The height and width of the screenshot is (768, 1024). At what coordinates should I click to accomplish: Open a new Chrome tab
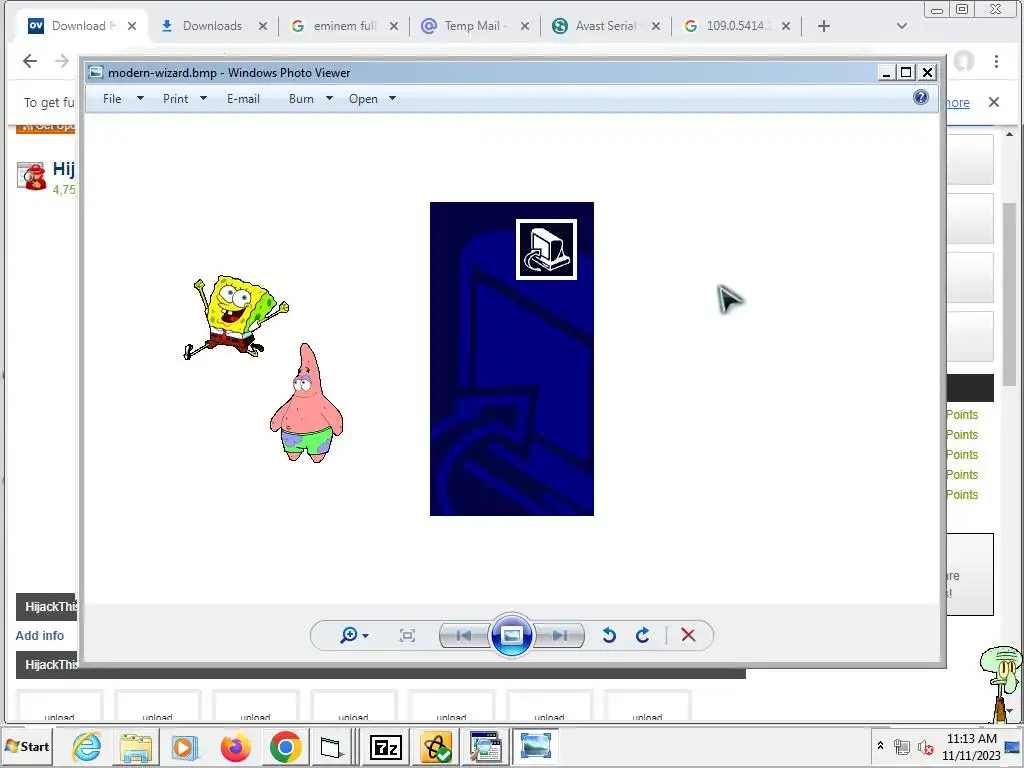point(824,26)
